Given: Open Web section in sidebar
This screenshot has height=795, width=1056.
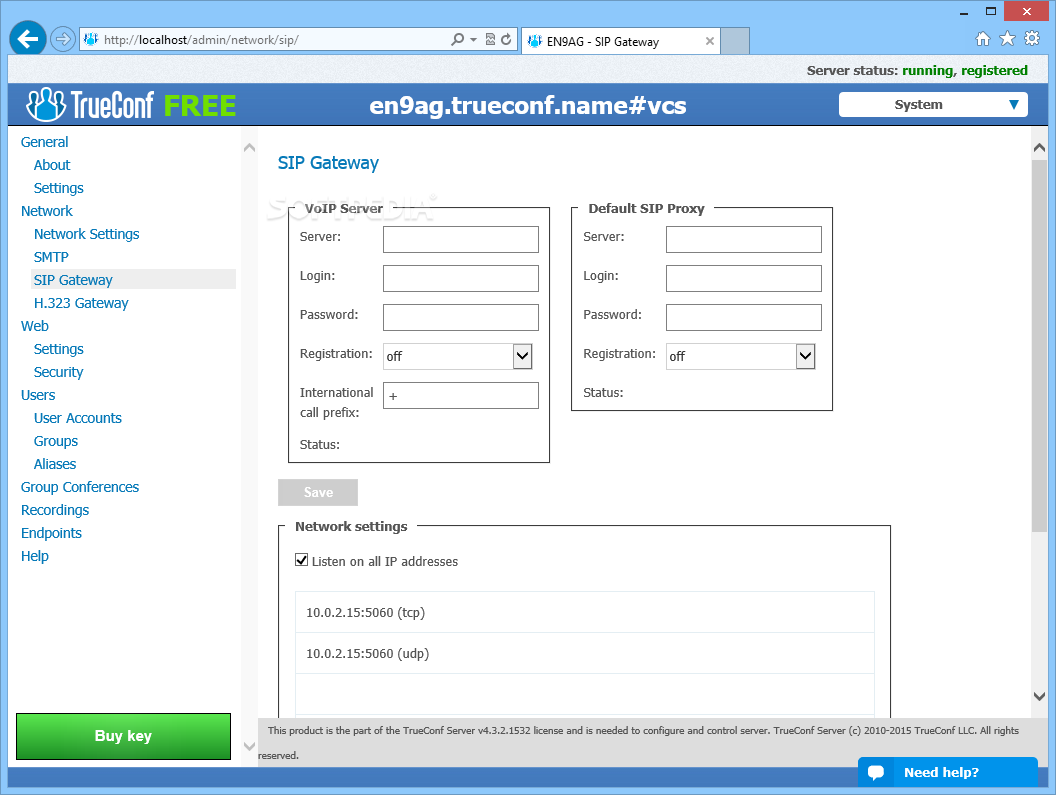Looking at the screenshot, I should click(34, 326).
